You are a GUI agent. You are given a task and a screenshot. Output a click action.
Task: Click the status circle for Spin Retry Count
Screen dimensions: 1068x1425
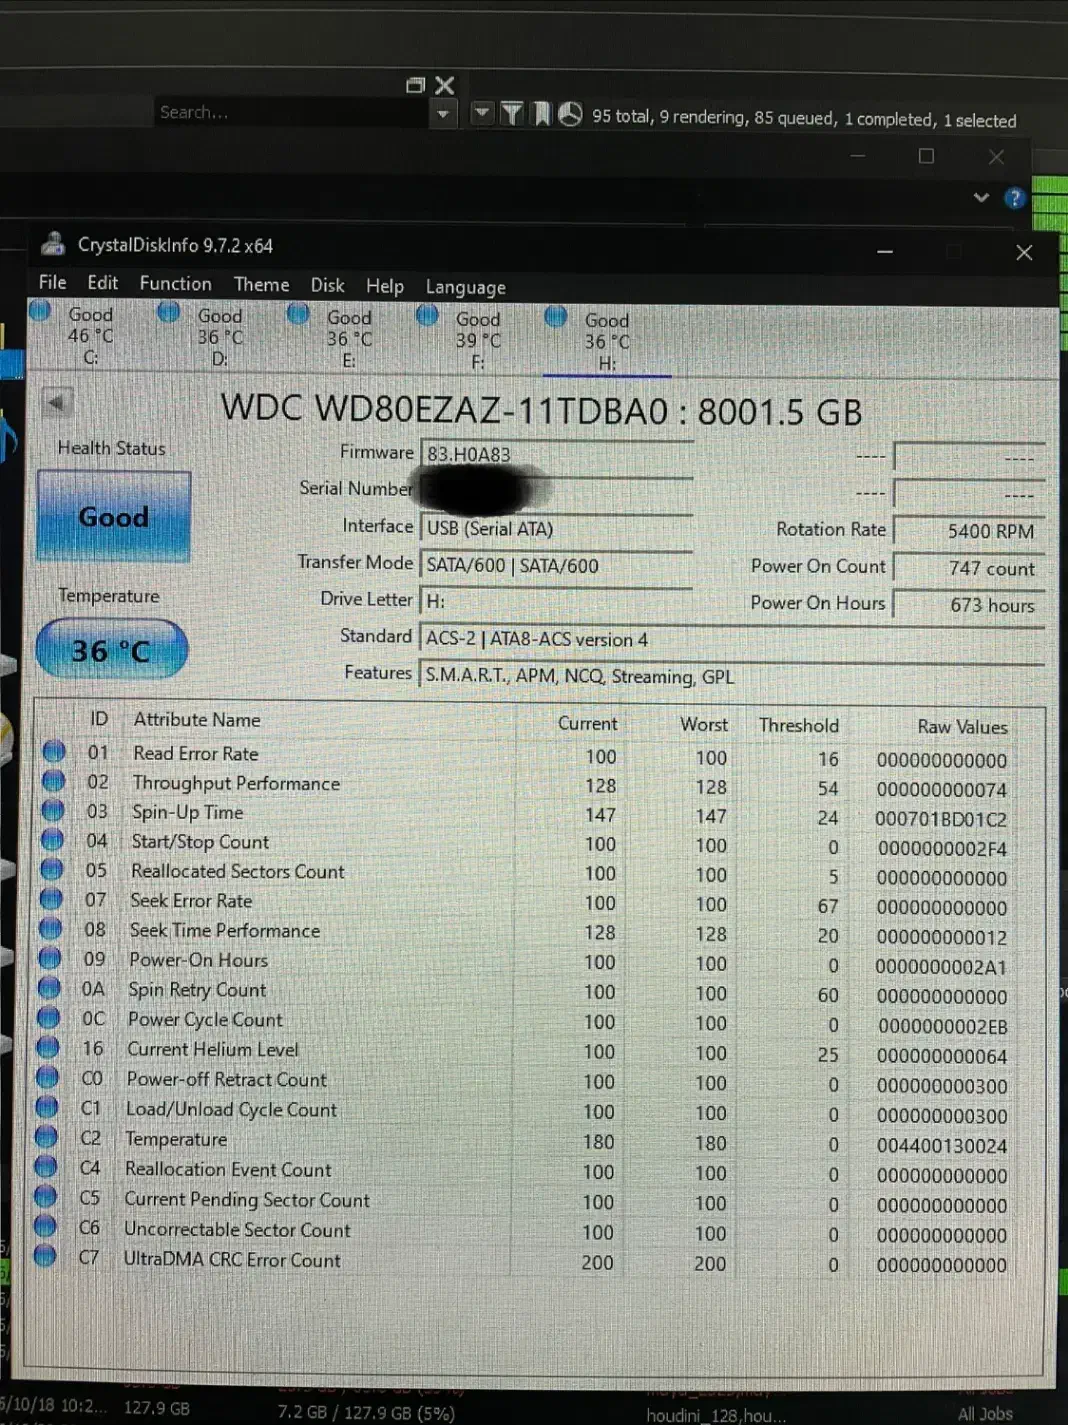click(49, 987)
